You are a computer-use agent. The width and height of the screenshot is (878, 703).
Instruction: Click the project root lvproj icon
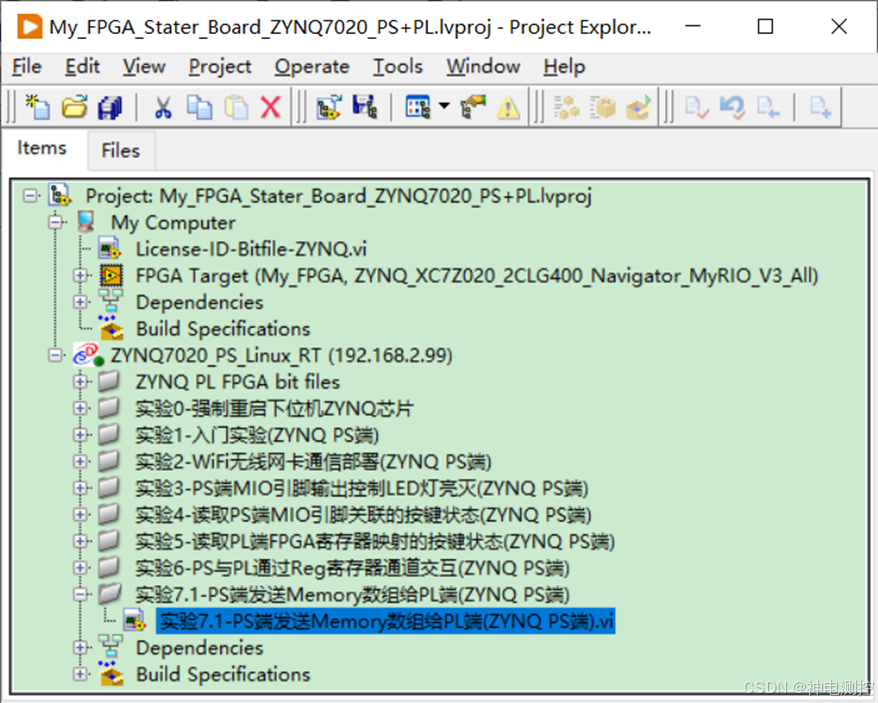click(60, 195)
